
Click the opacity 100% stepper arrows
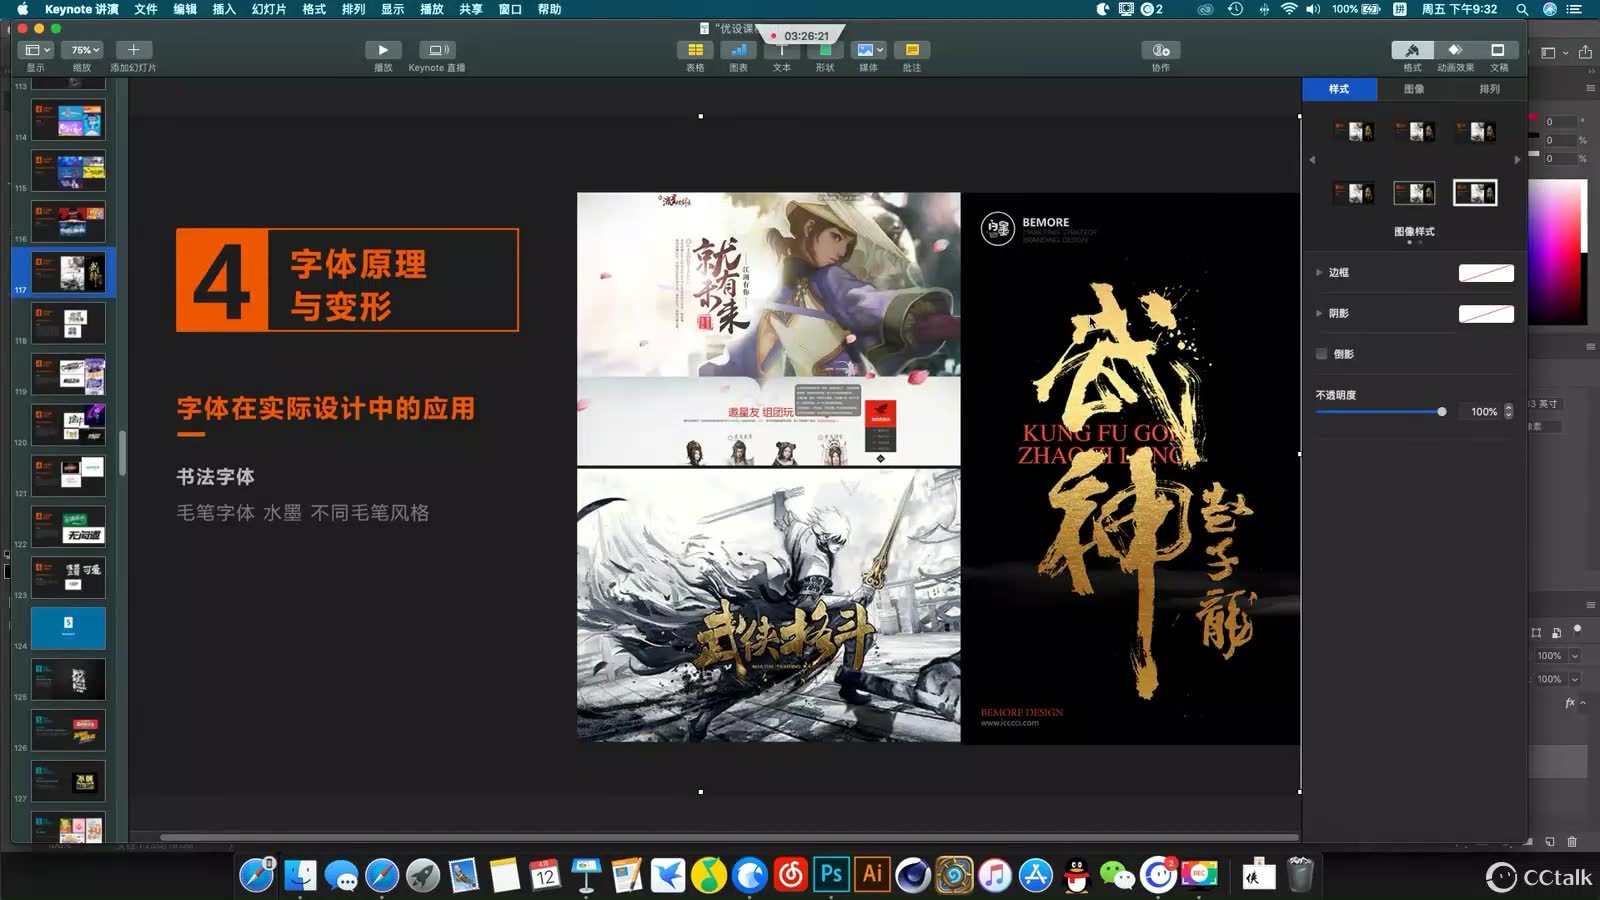(1508, 411)
